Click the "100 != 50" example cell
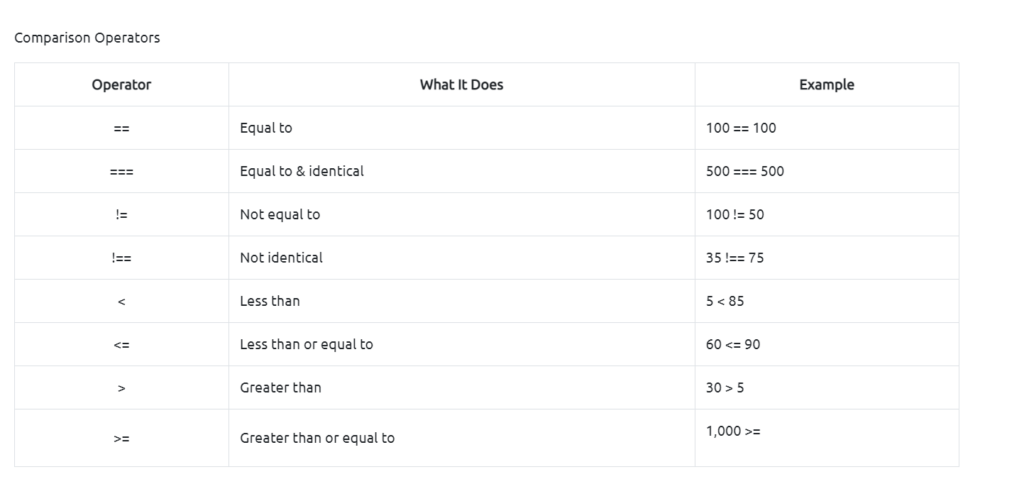 tap(735, 215)
